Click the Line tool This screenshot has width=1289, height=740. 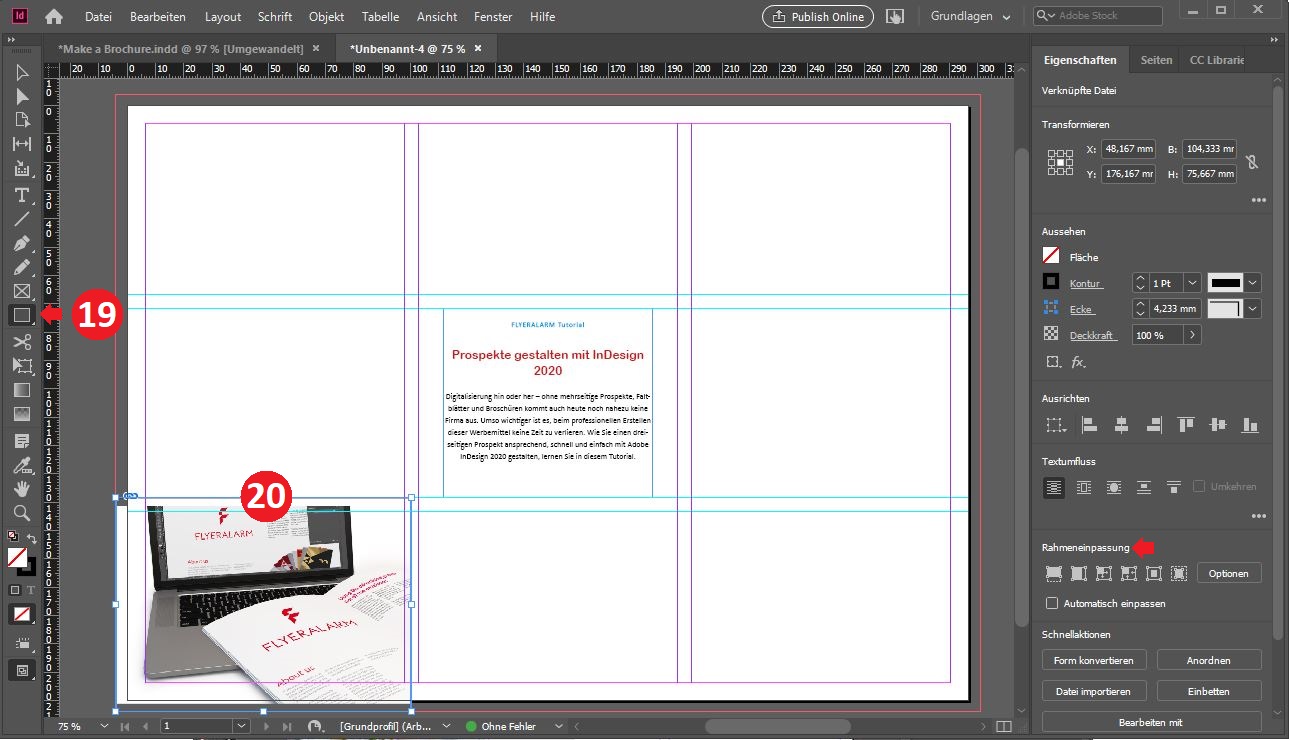(x=21, y=219)
